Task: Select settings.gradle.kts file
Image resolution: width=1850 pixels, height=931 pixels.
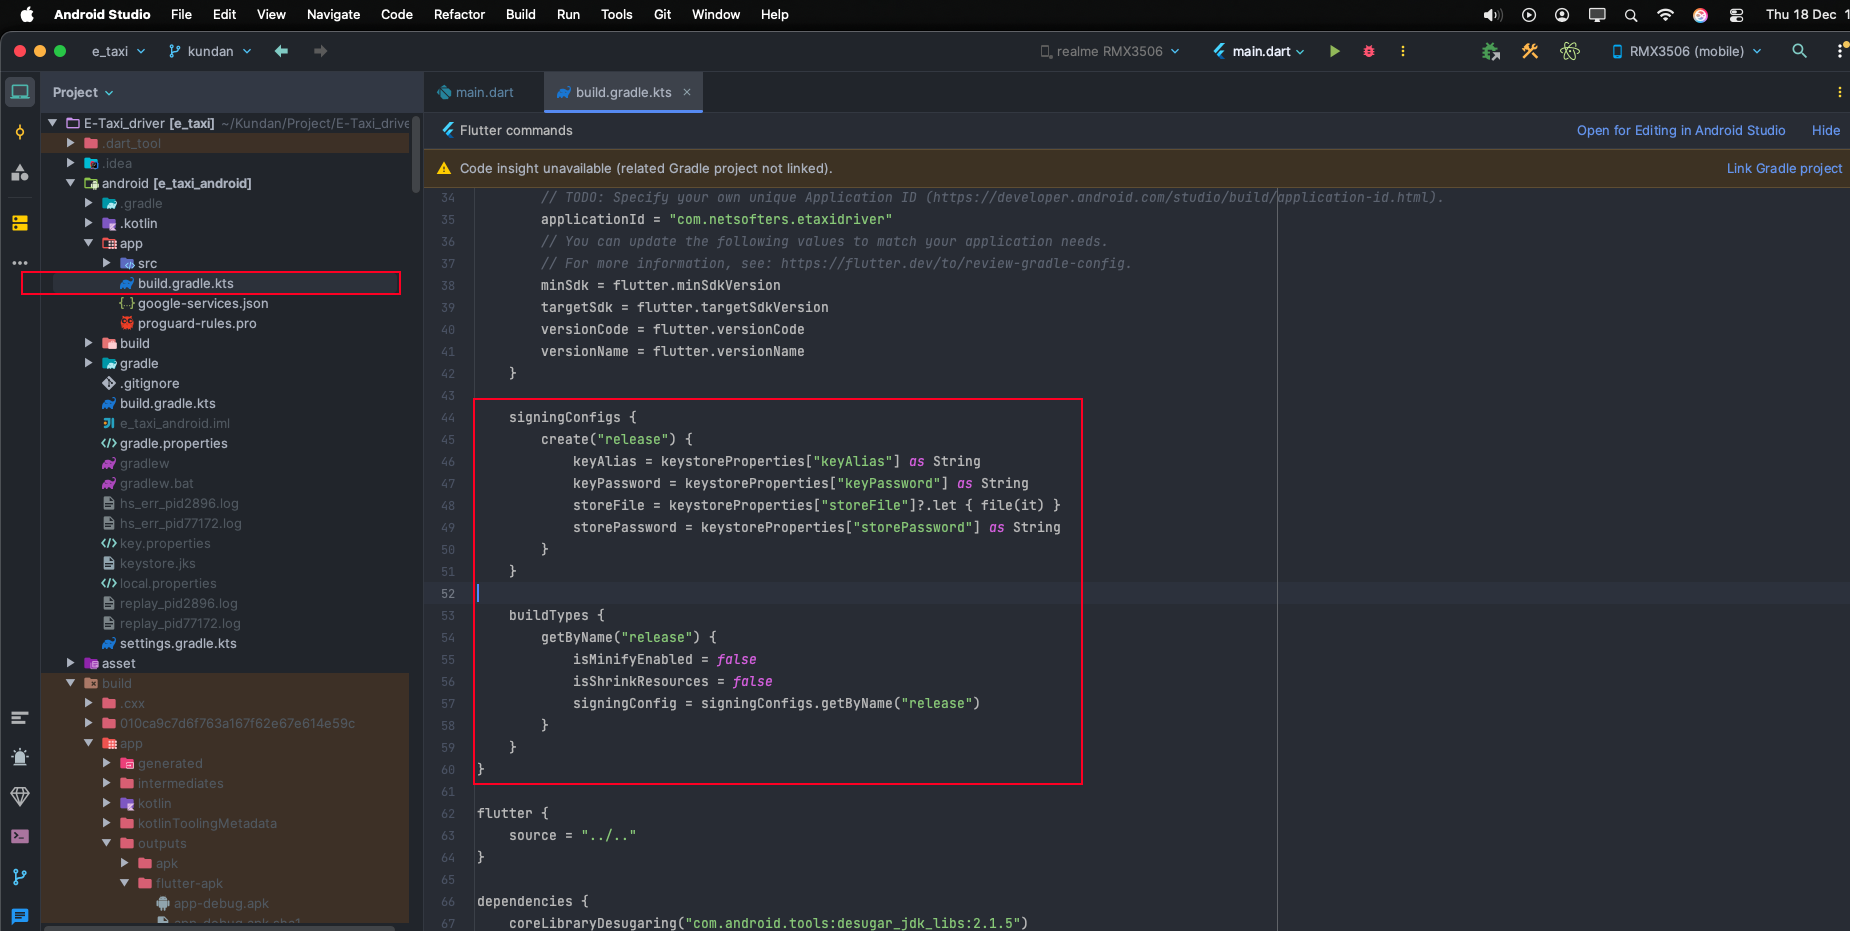Action: (x=178, y=643)
